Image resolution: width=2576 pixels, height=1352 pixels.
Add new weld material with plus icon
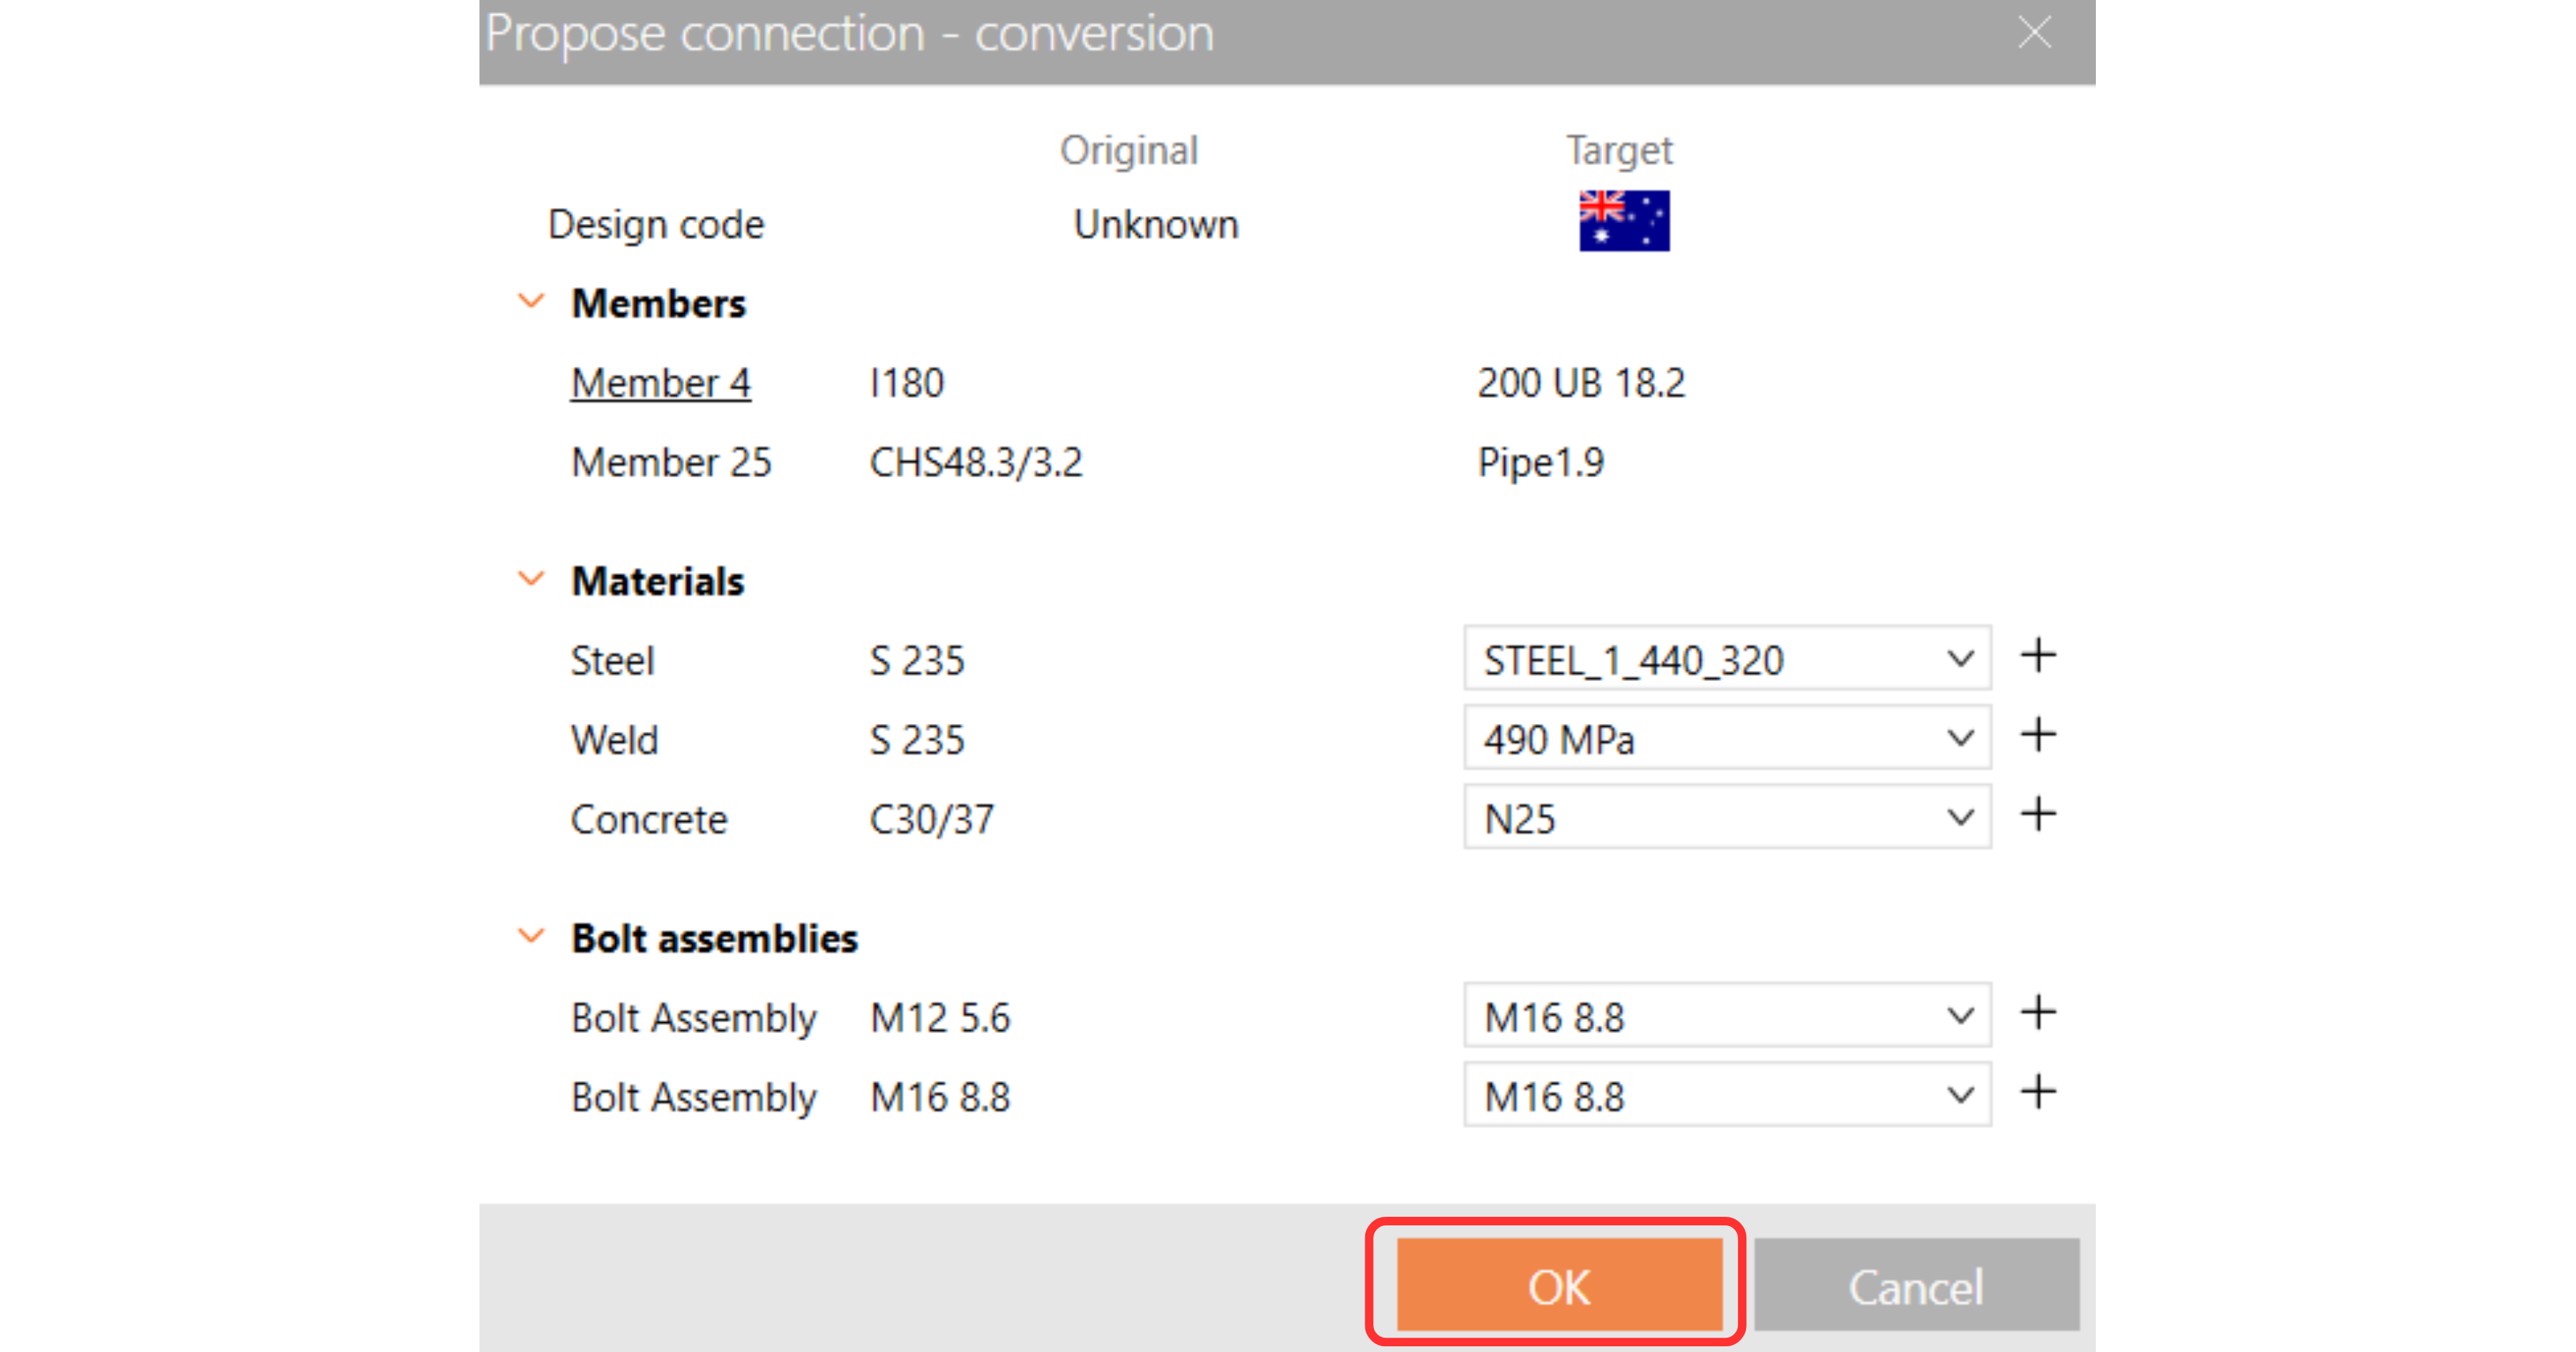point(2037,736)
